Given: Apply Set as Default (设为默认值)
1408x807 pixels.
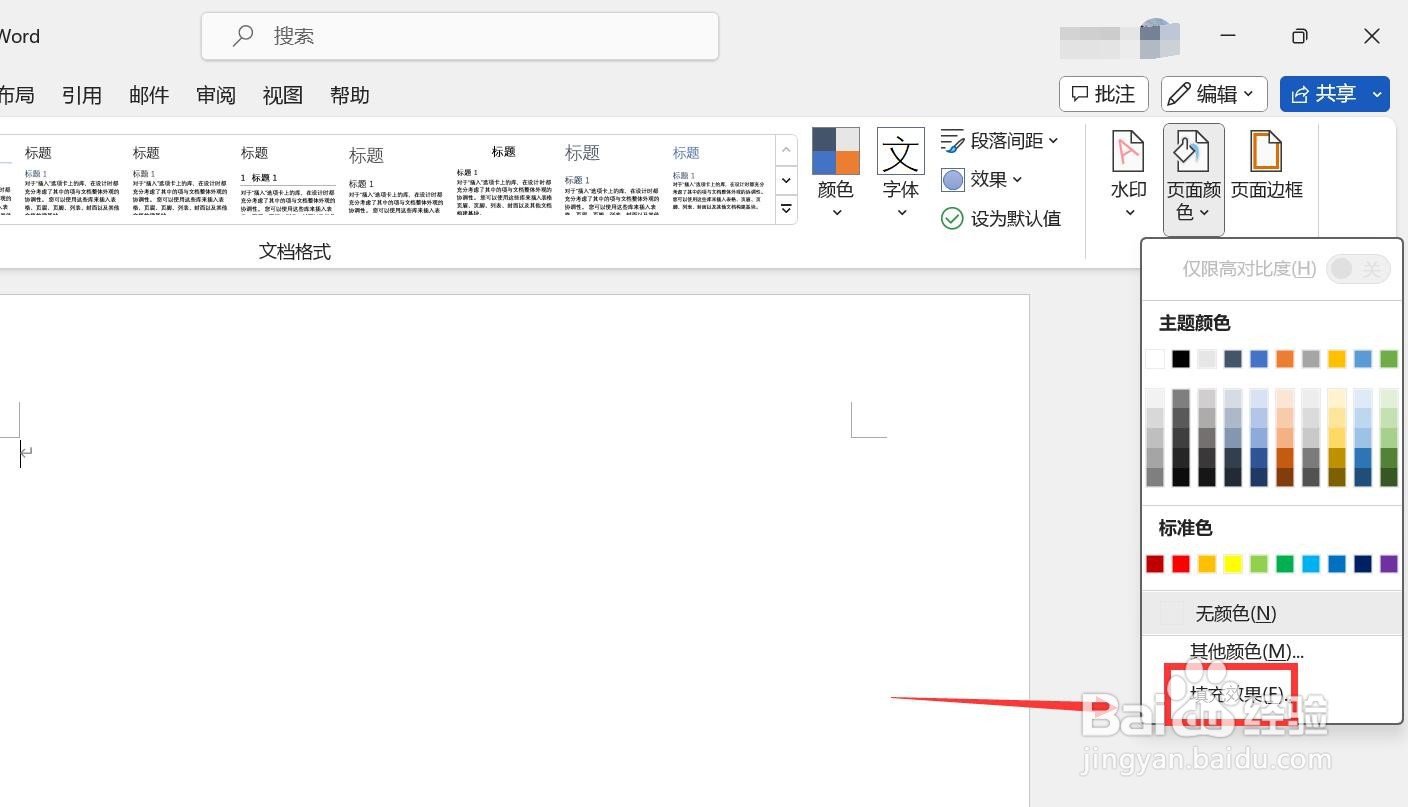Looking at the screenshot, I should tap(1000, 218).
